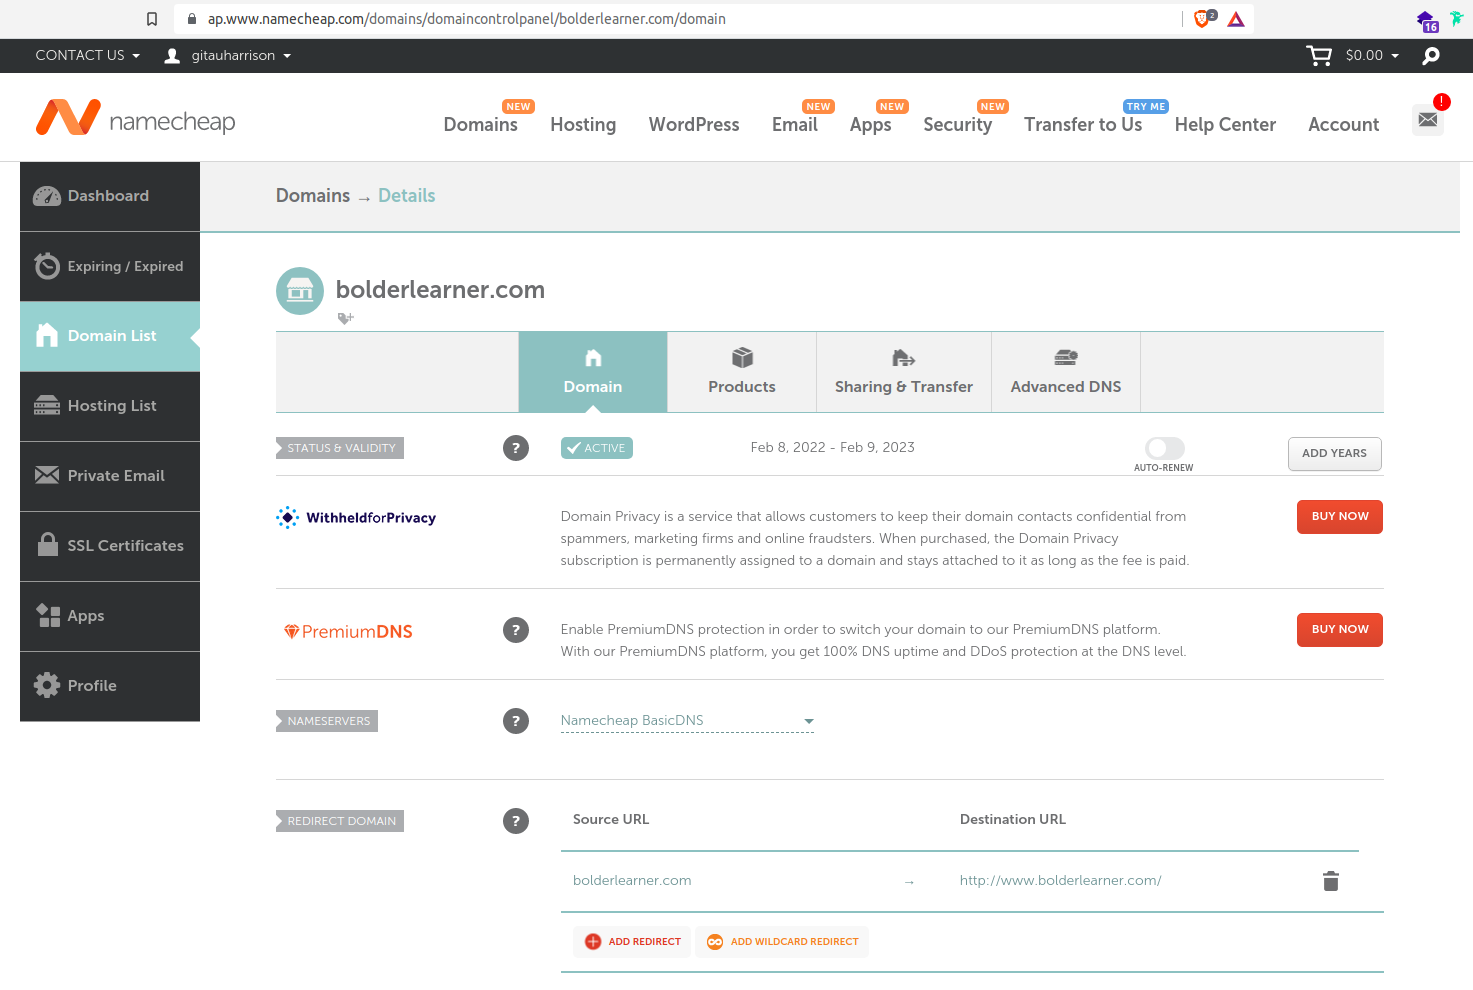Click help icon for Redirect Domain

(516, 821)
